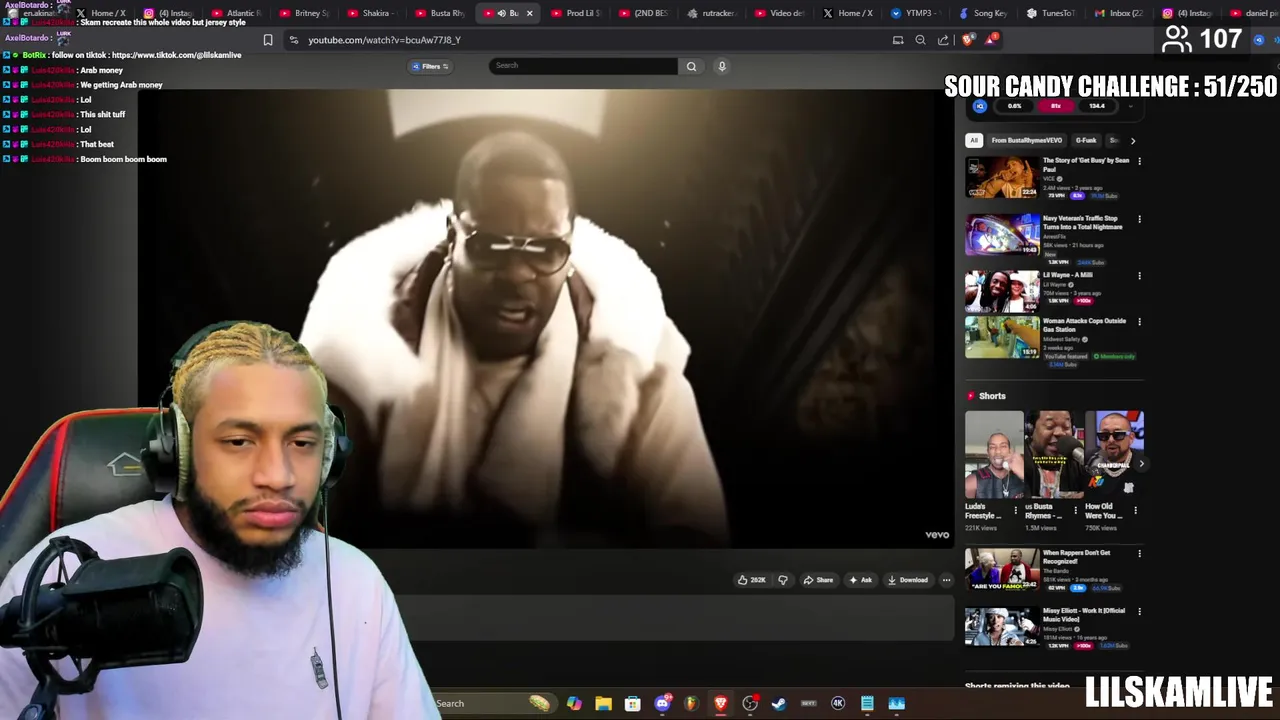1280x720 pixels.
Task: Like the video with the thumbs up button
Action: (751, 580)
